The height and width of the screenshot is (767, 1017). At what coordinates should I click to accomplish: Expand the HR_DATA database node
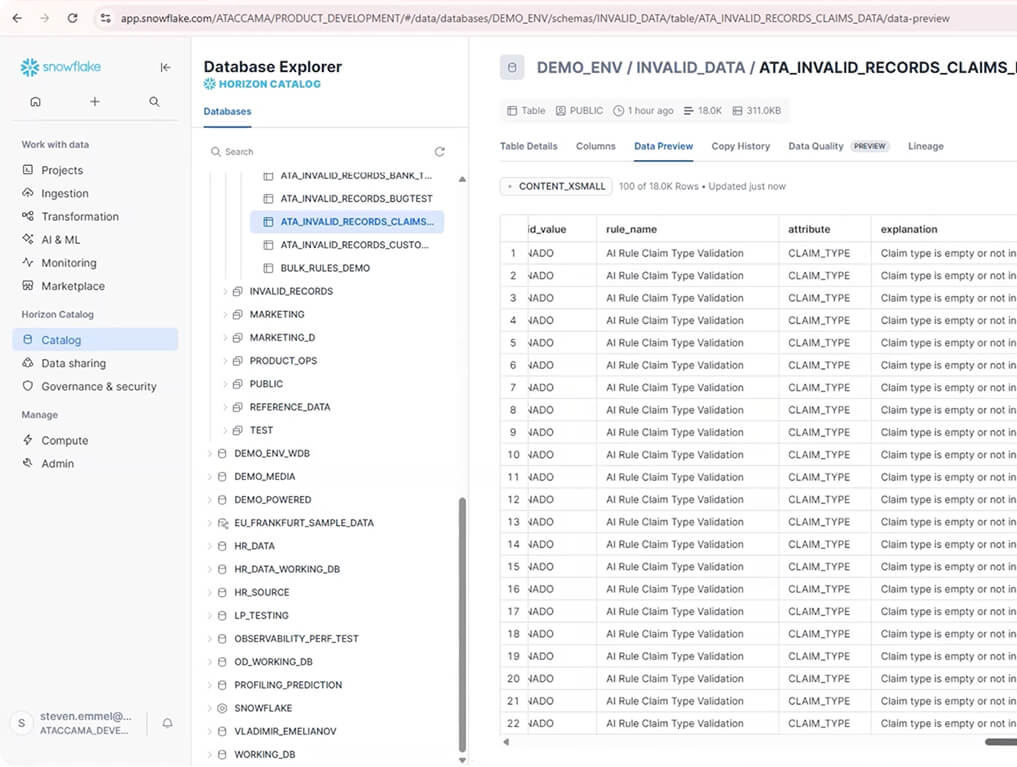(x=209, y=546)
